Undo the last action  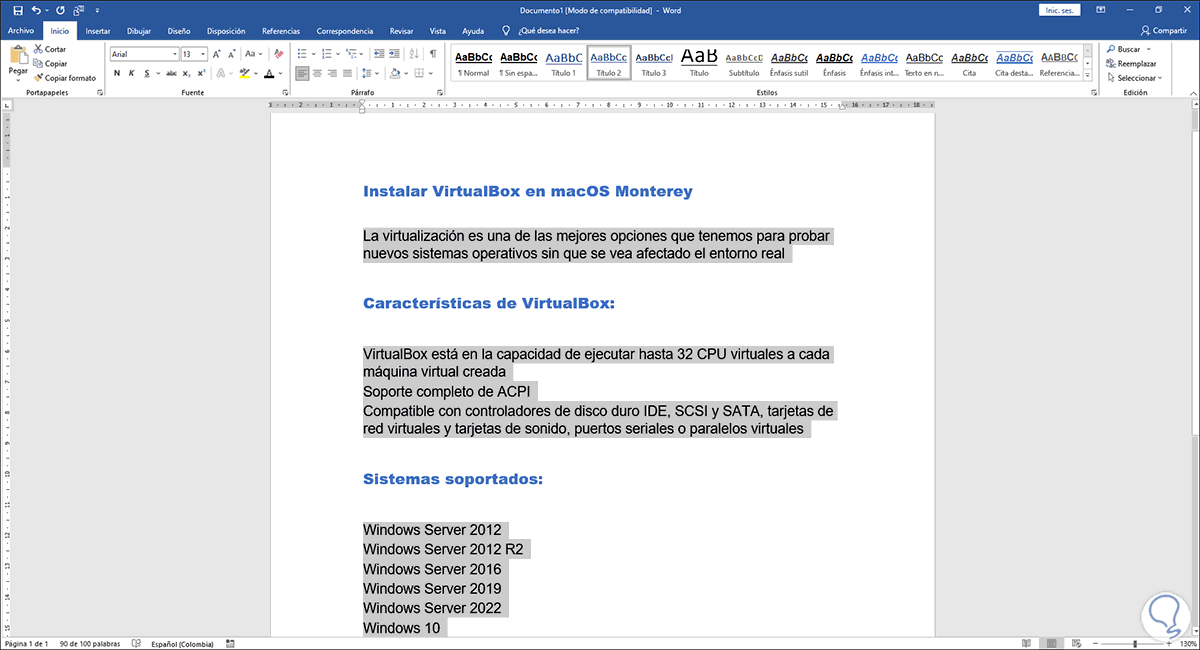pos(37,10)
